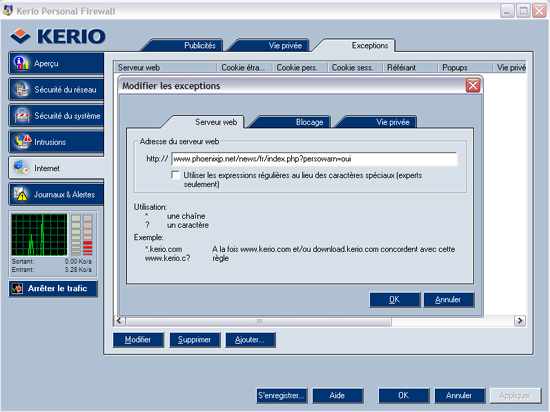Click the Kerio title bar shield icon
The width and height of the screenshot is (550, 412).
(7, 11)
